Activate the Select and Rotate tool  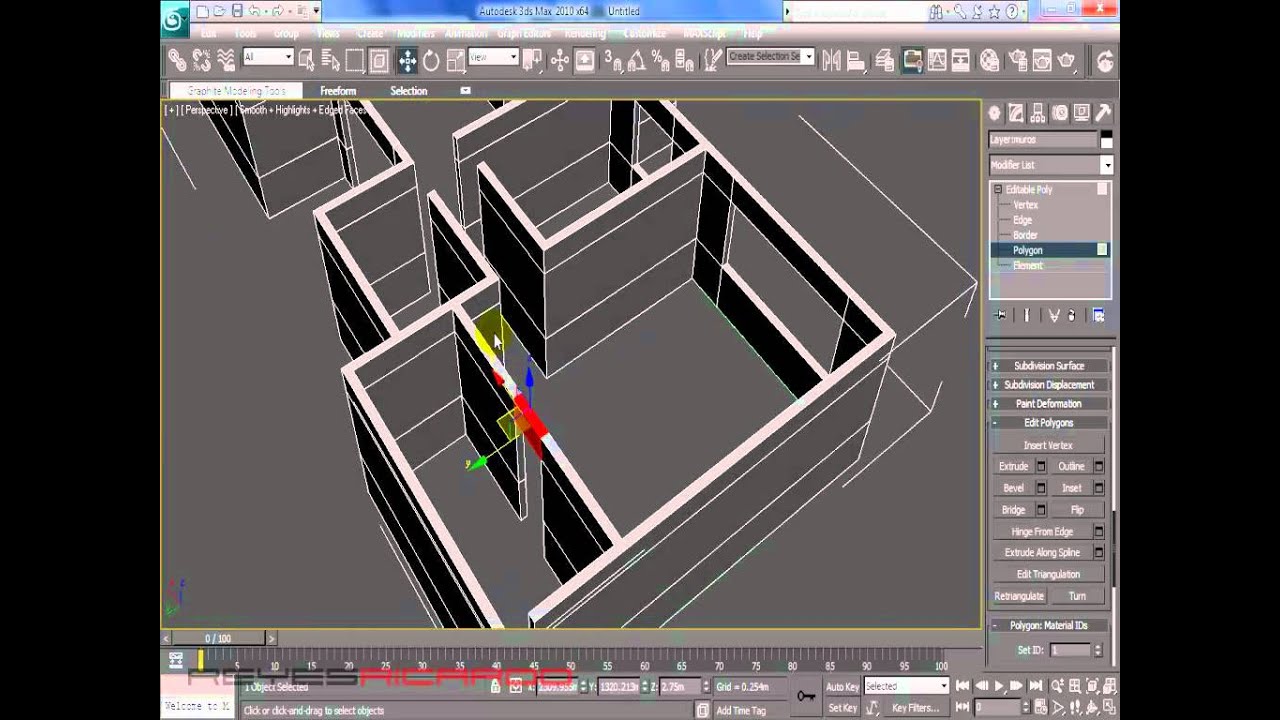click(431, 61)
